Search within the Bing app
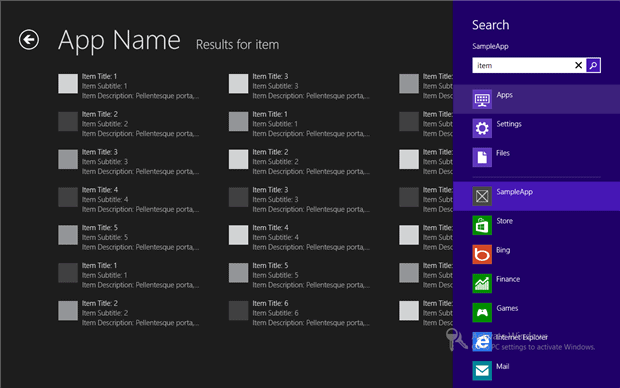 pos(536,254)
